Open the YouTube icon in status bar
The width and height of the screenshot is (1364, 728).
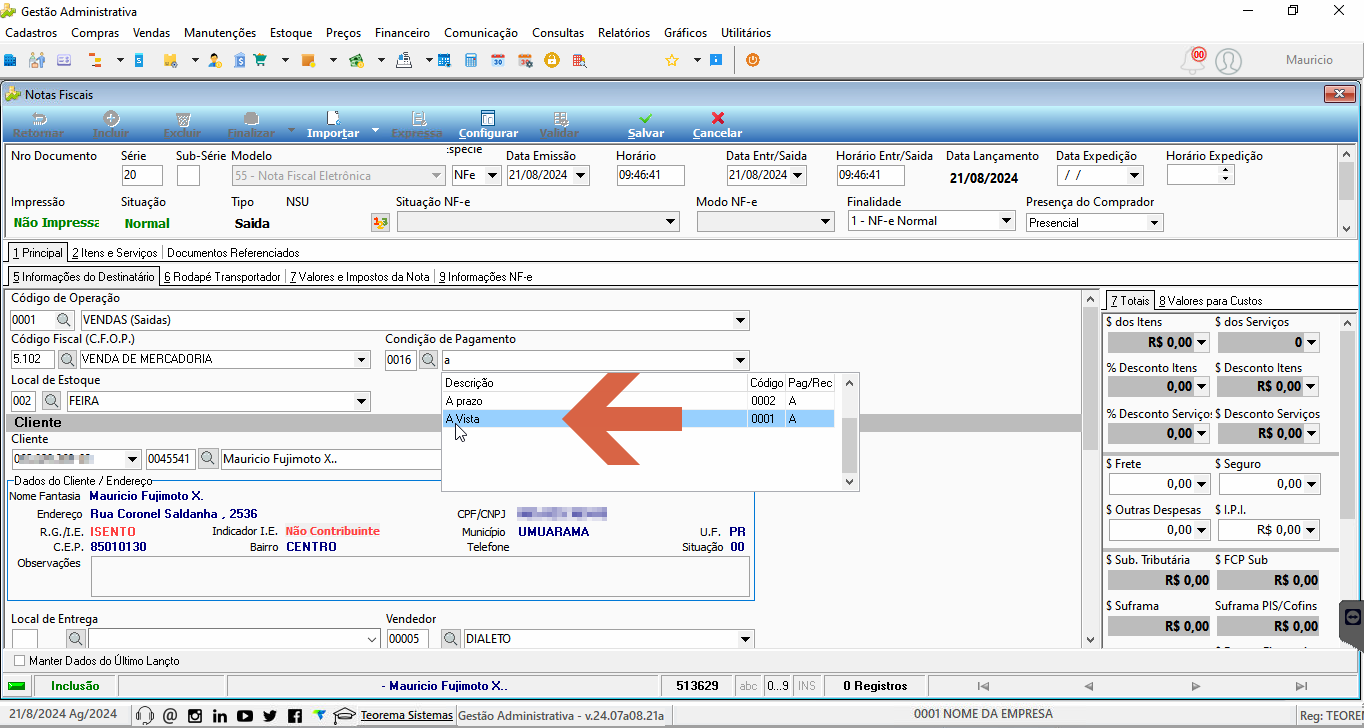[x=245, y=715]
